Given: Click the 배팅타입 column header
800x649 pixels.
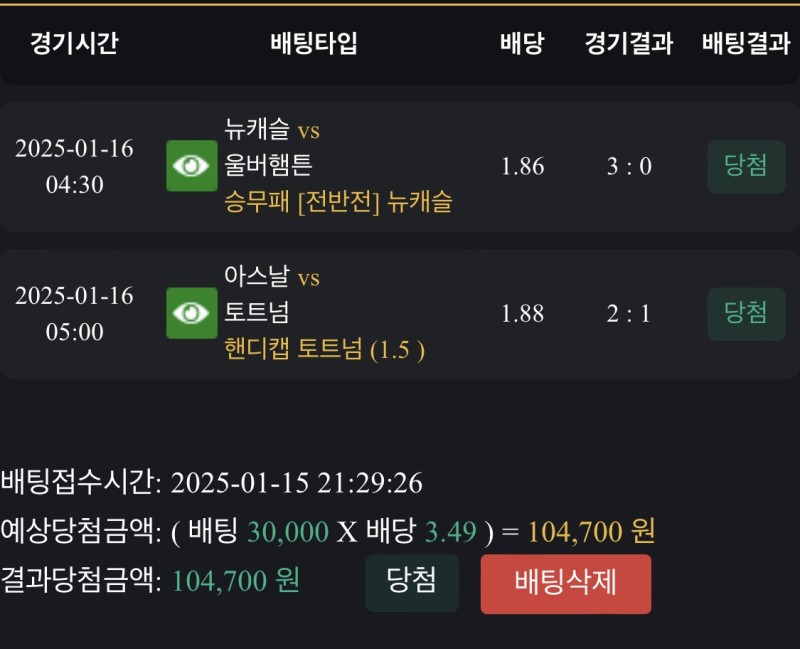Looking at the screenshot, I should 313,44.
